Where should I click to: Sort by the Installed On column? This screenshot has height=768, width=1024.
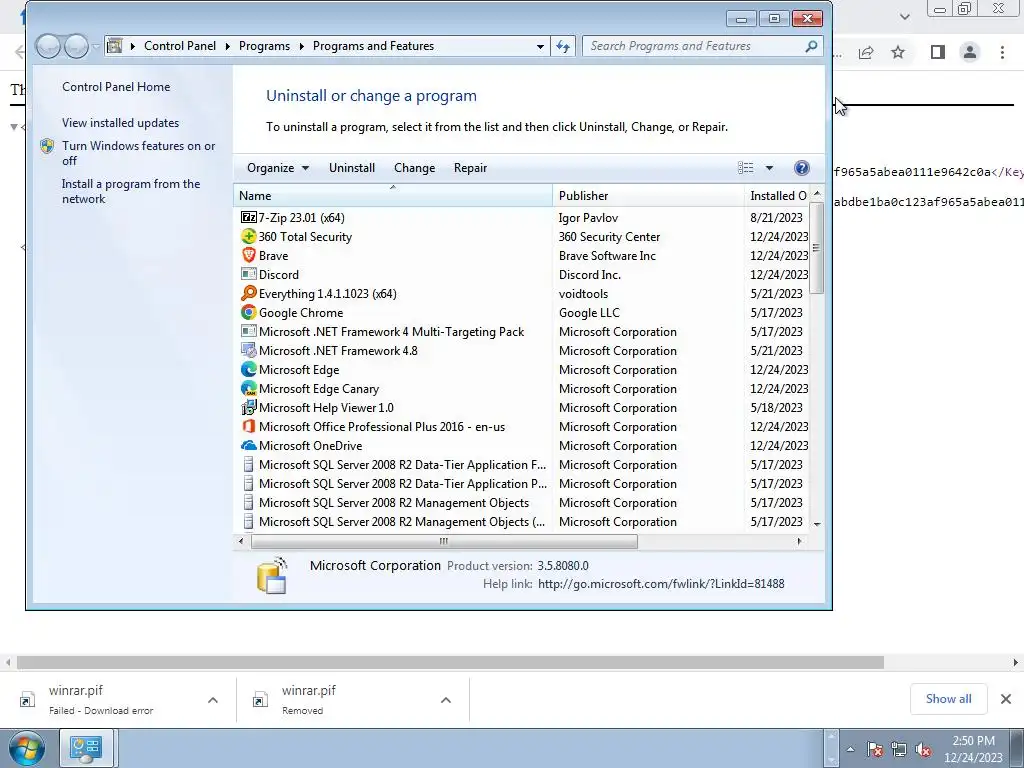777,195
